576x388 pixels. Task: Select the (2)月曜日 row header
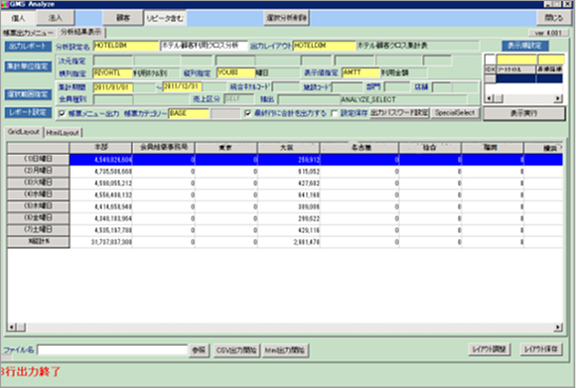[38, 171]
